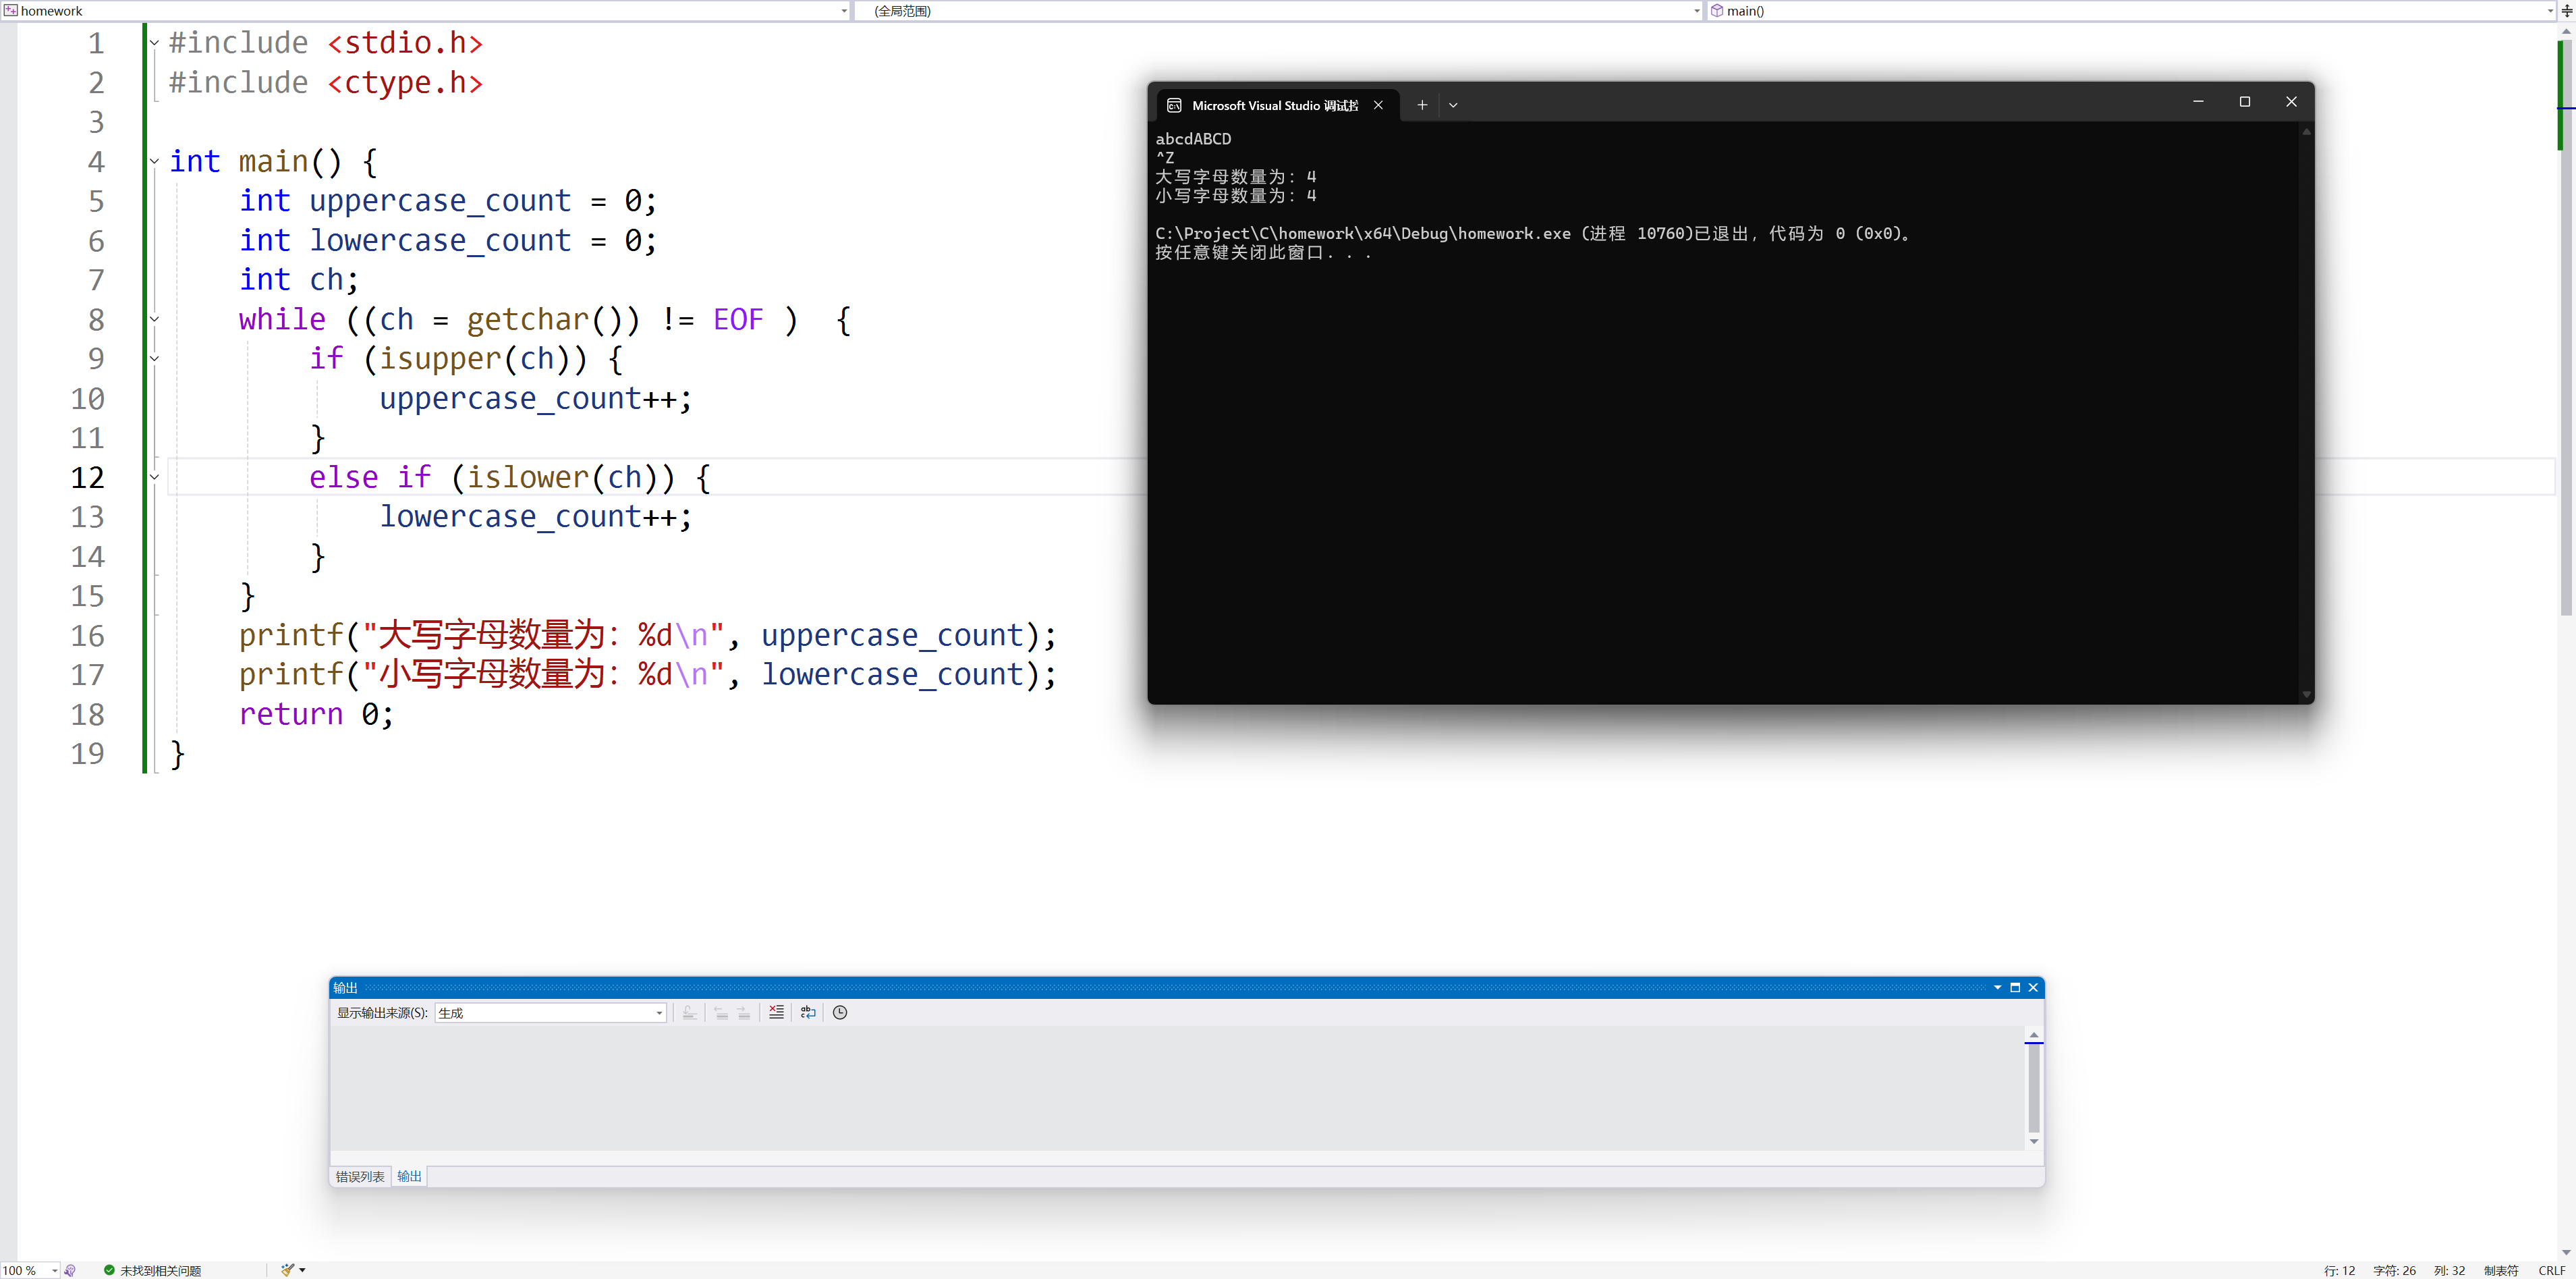
Task: Click the code cleanup broom icon
Action: point(288,1270)
